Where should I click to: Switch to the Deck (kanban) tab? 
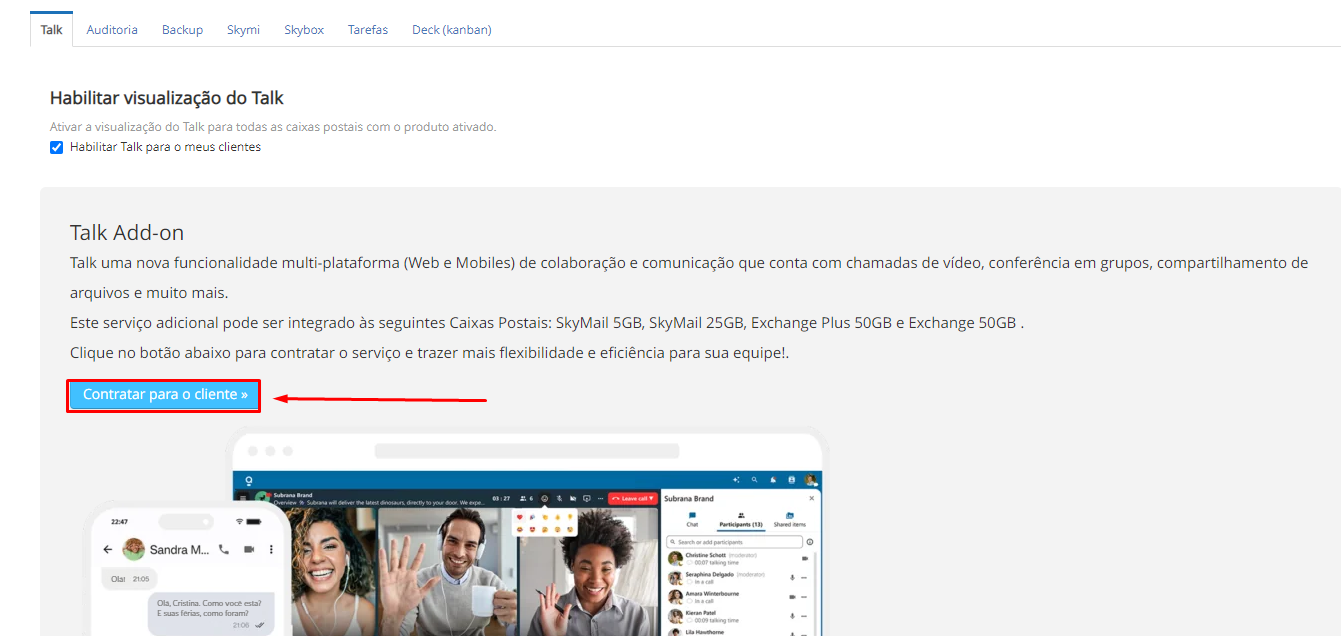tap(452, 30)
